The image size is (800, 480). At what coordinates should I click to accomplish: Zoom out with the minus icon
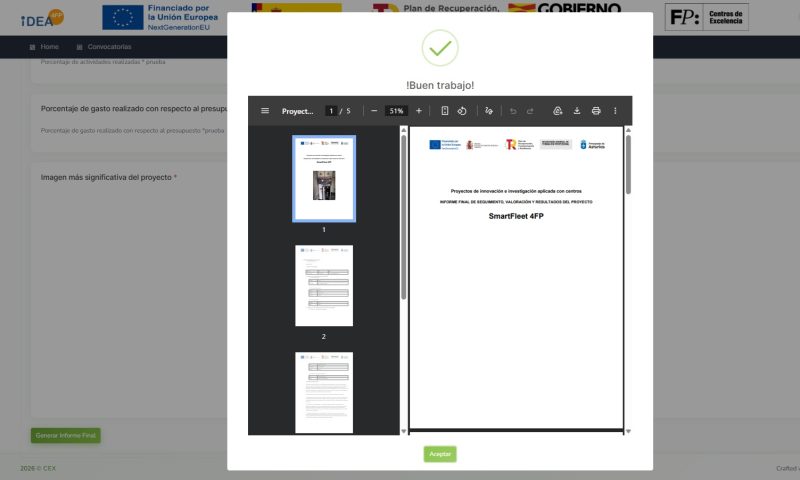374,111
